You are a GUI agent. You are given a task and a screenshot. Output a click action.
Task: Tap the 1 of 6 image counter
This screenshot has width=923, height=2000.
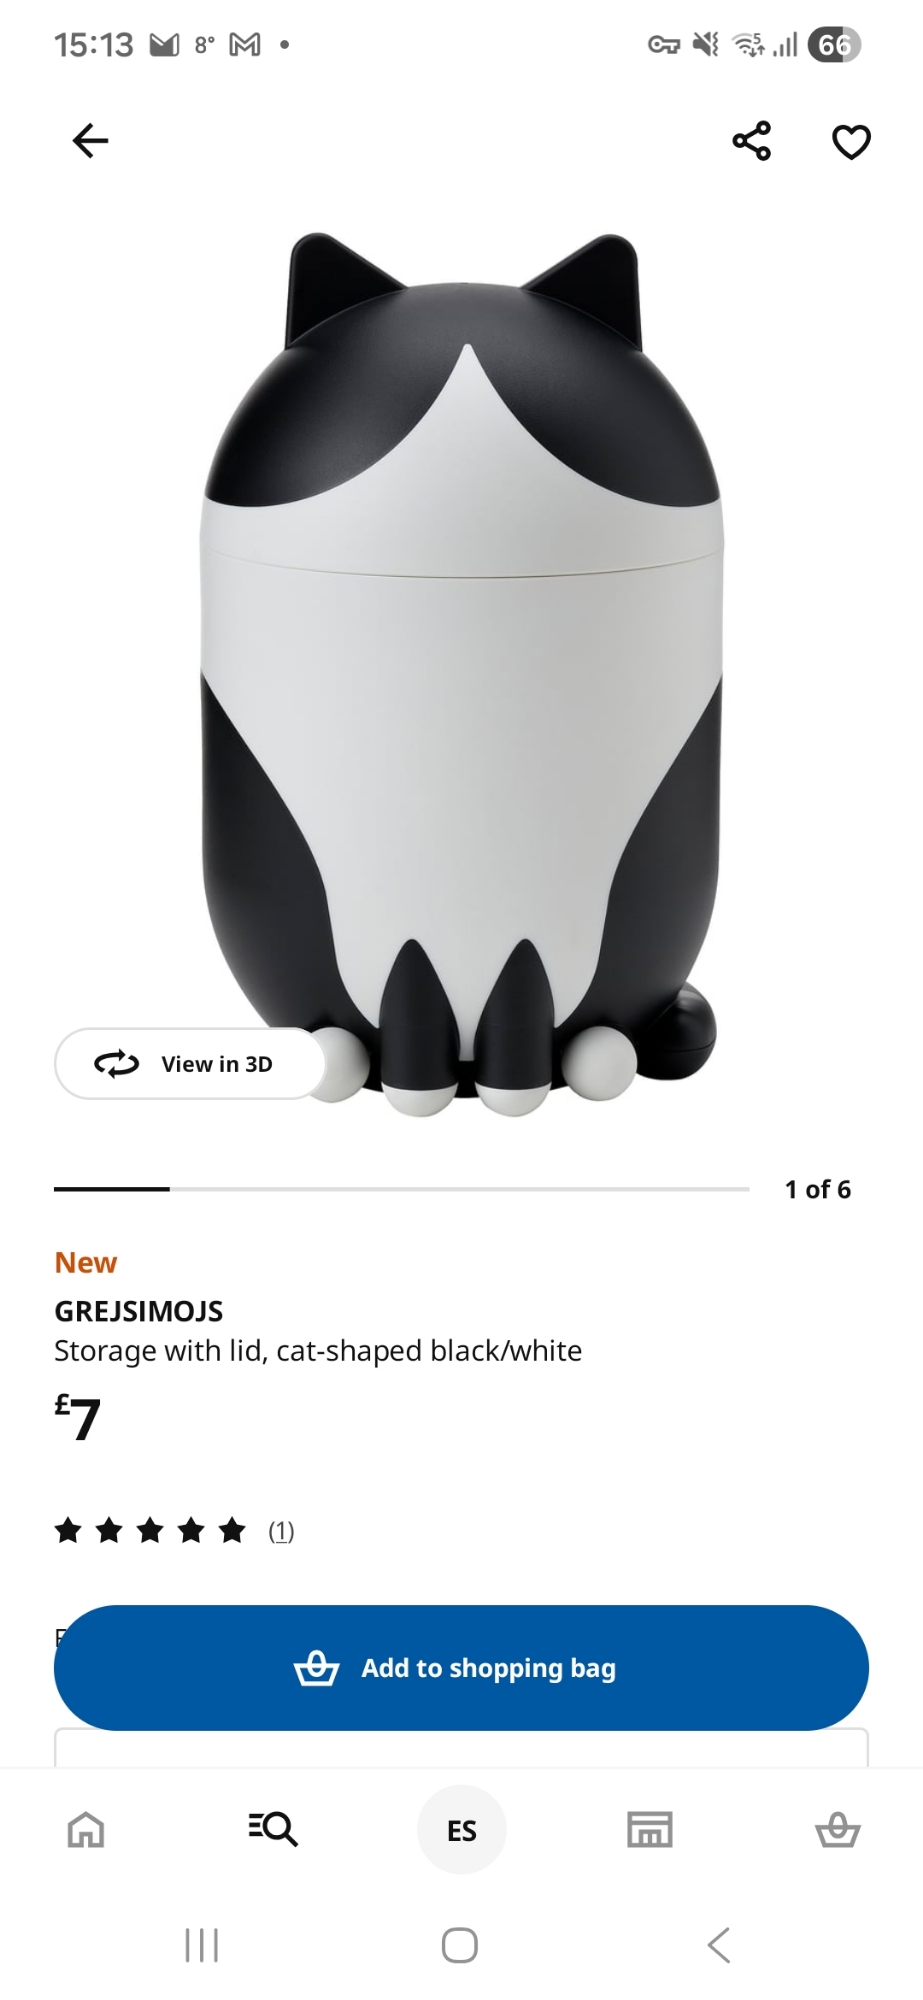coord(818,1189)
